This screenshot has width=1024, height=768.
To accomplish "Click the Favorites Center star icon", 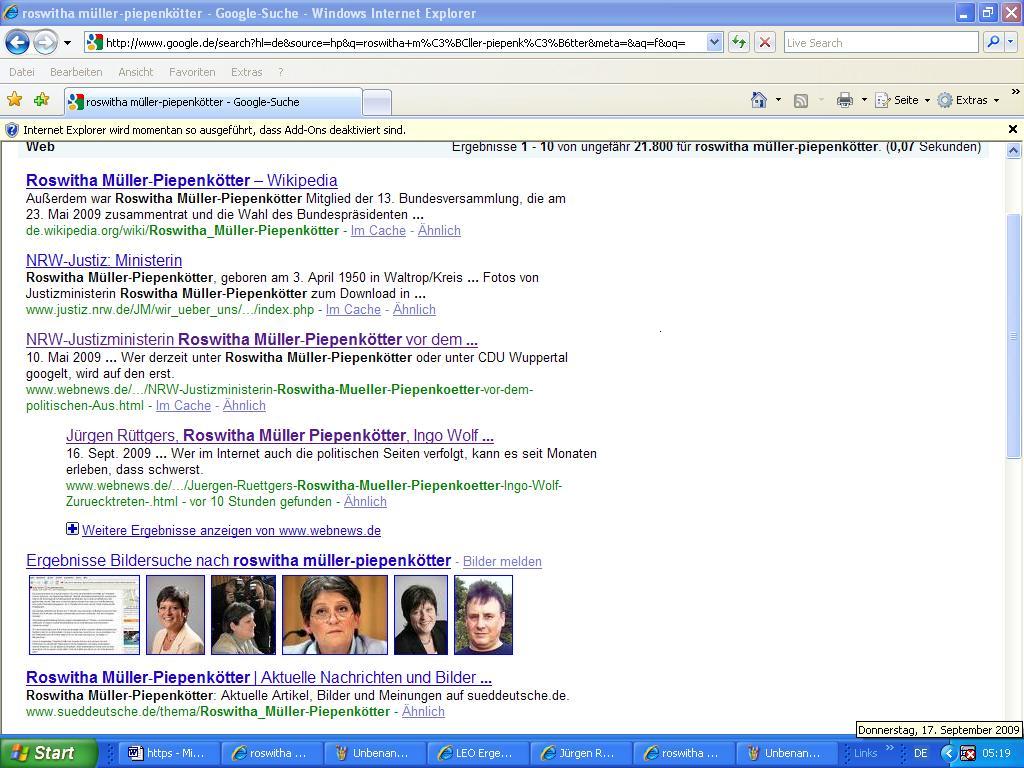I will [14, 100].
